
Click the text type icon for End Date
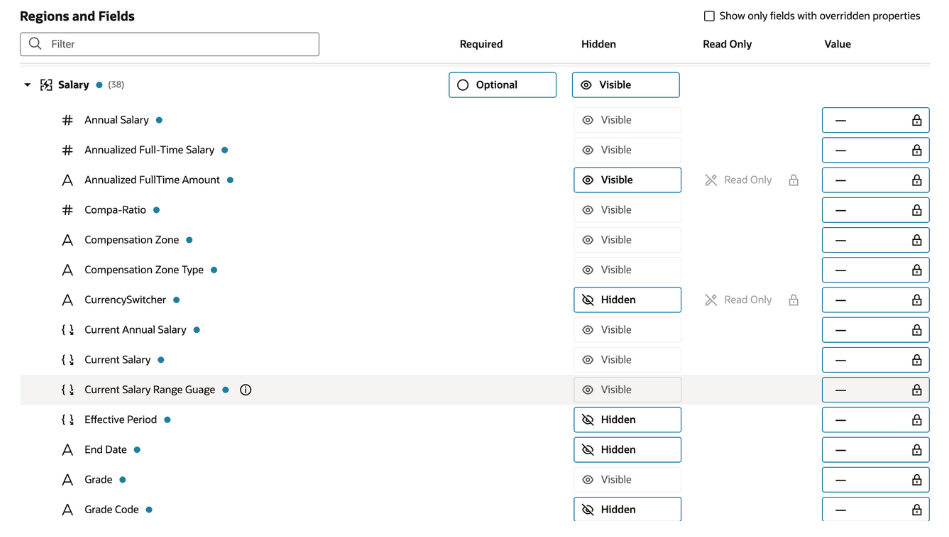[67, 450]
